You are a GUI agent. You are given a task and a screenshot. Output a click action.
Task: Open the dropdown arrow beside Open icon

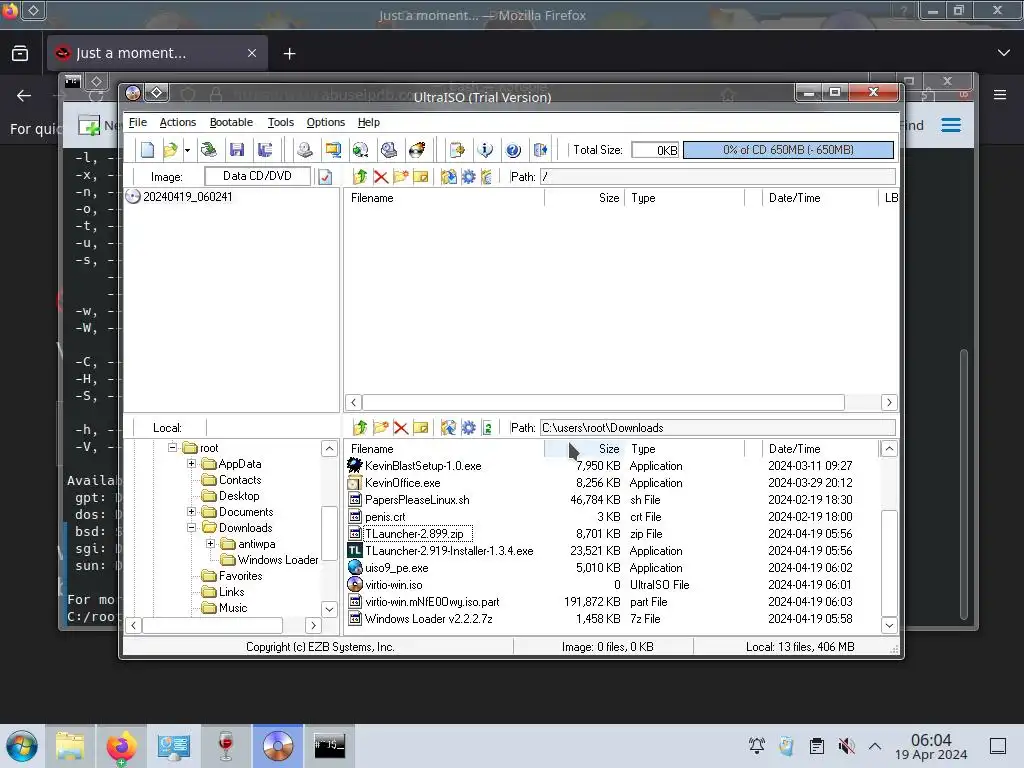click(187, 150)
